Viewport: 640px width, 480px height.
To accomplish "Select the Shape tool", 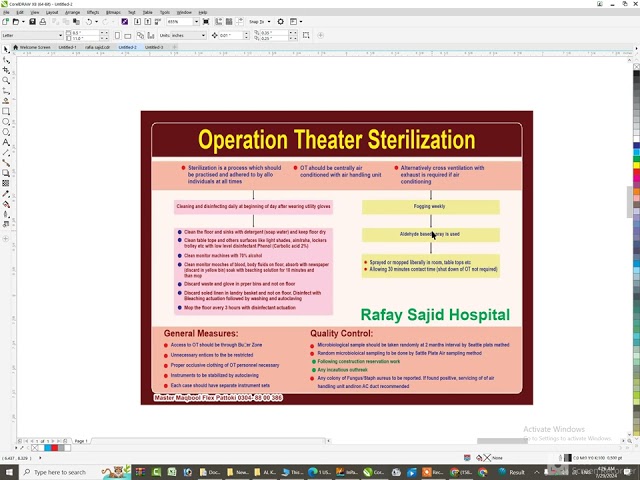I will tap(6, 60).
